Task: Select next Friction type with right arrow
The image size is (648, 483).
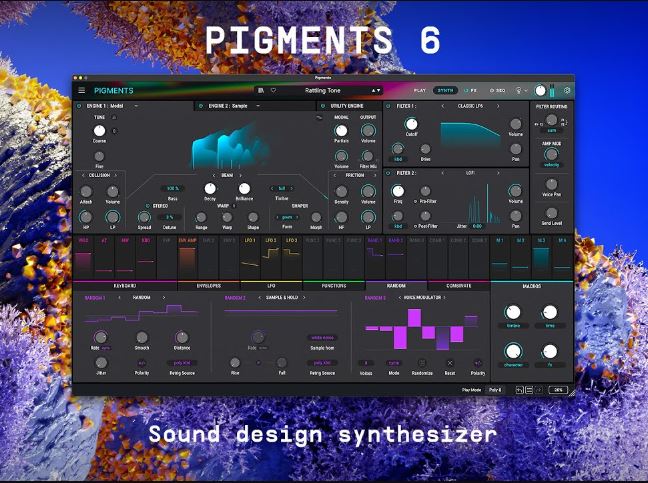Action: (x=375, y=176)
